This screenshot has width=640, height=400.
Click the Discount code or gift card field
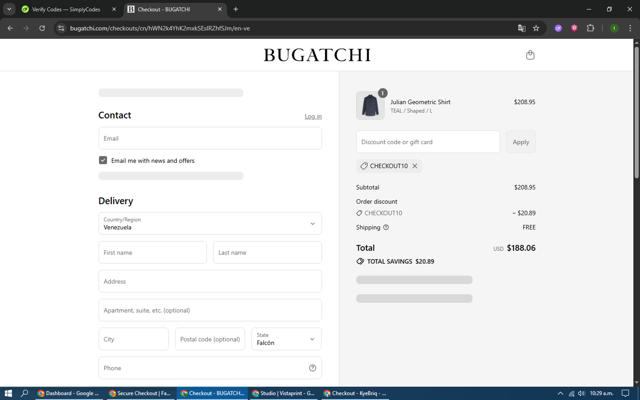428,142
